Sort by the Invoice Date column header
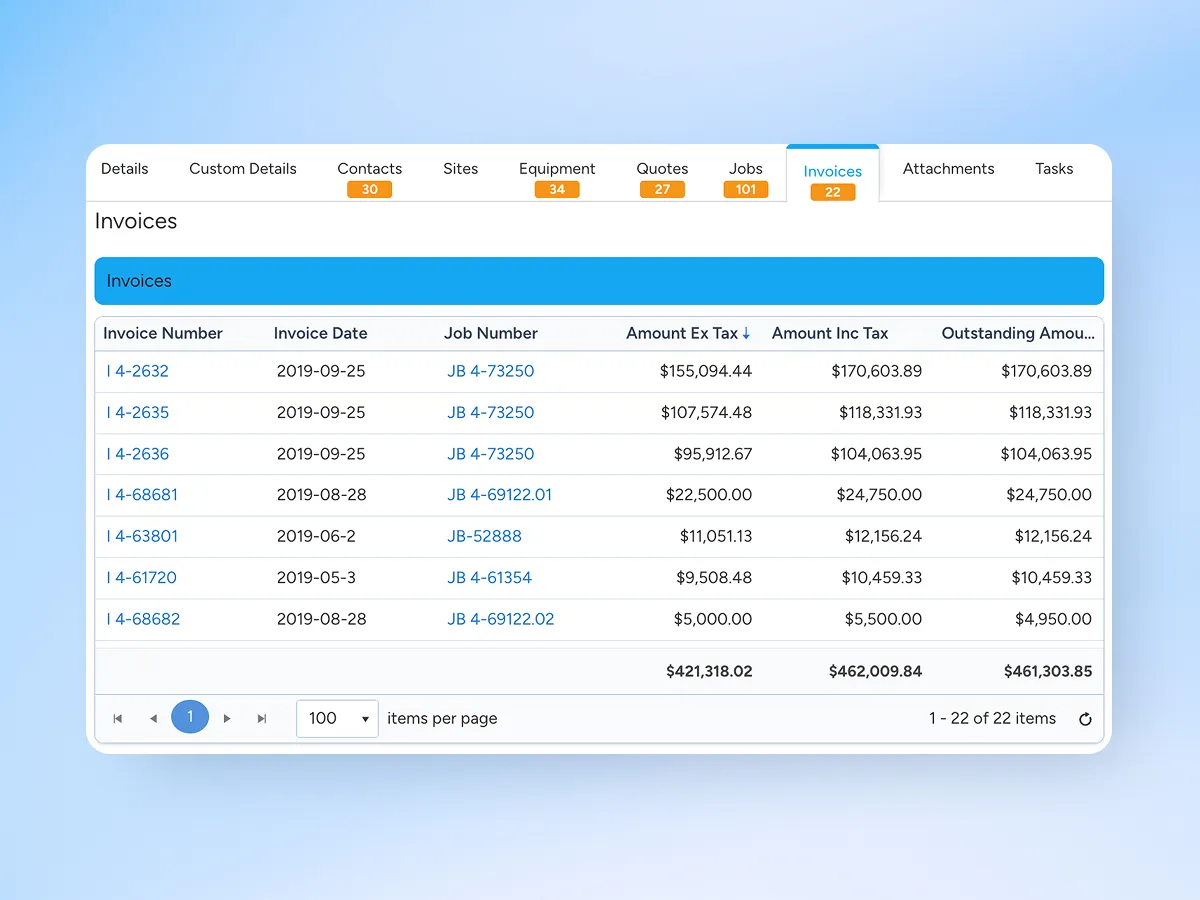Image resolution: width=1200 pixels, height=900 pixels. click(321, 334)
